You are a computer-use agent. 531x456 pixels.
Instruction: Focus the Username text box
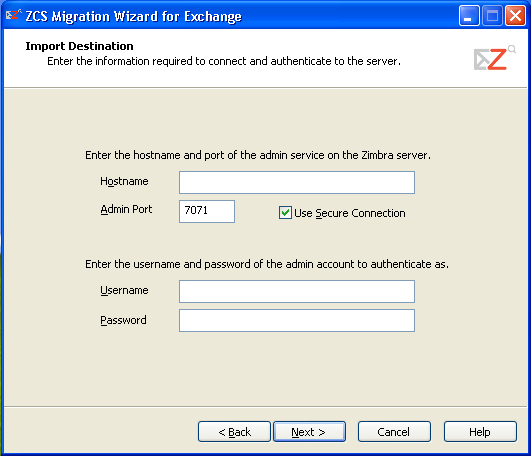point(297,291)
